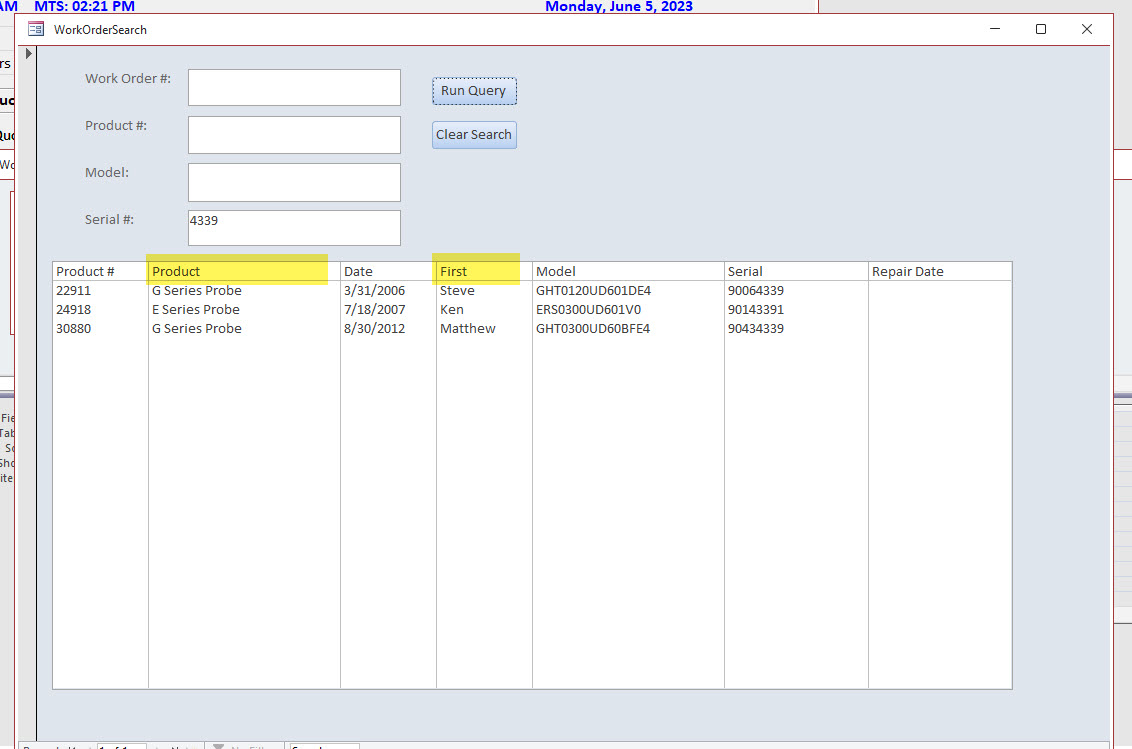Click the Repair Date column header

pyautogui.click(x=907, y=271)
